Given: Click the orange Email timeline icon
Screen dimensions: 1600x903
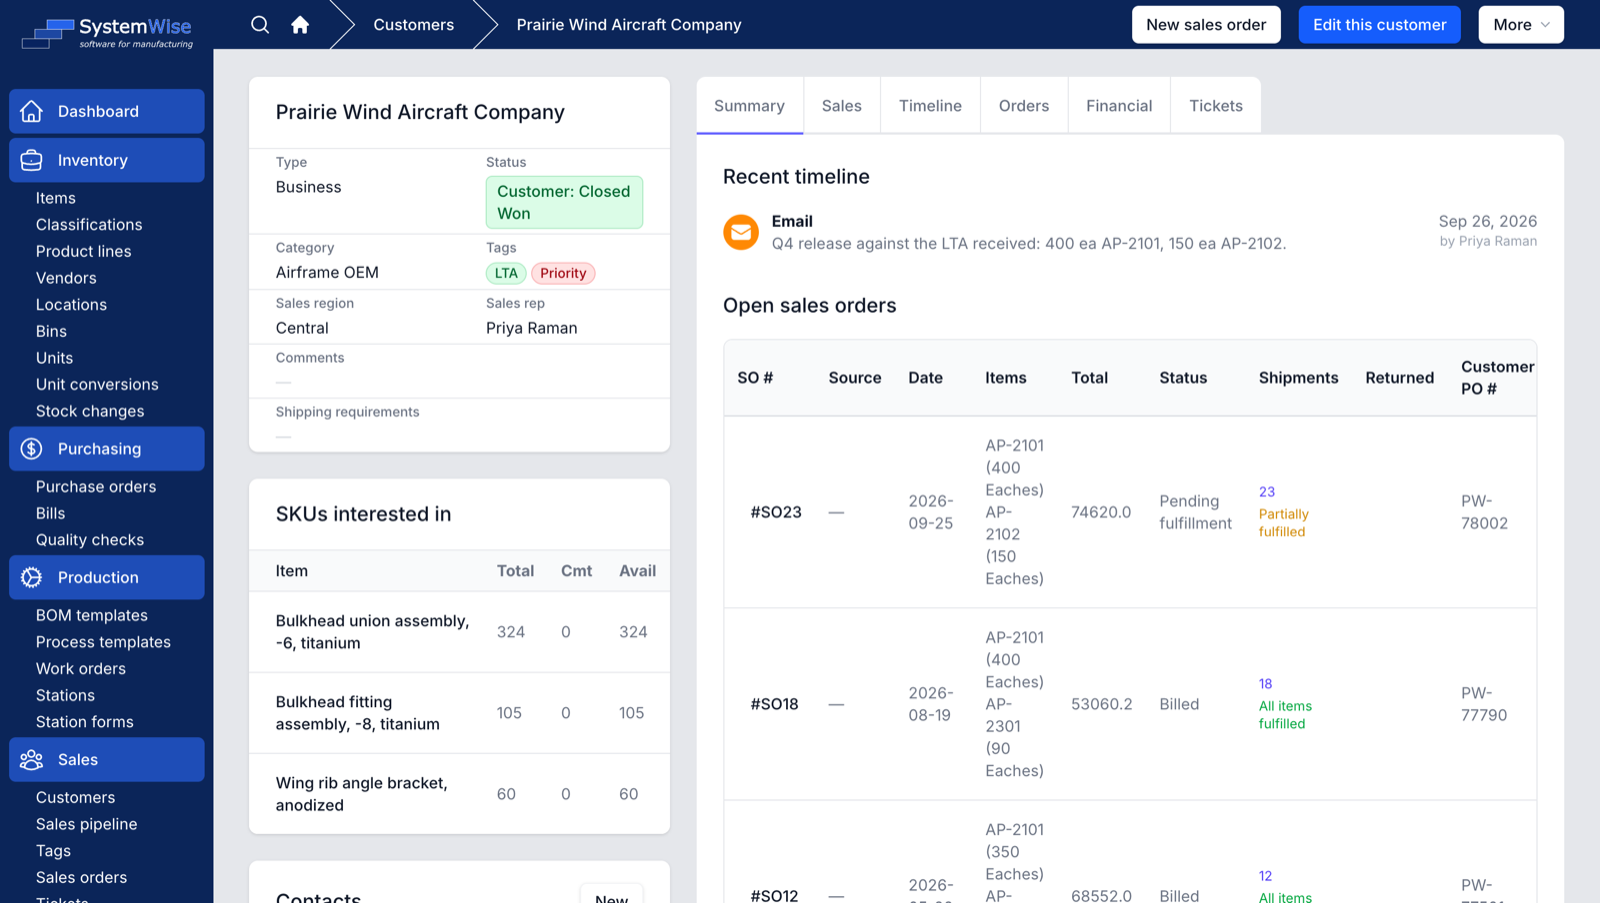Looking at the screenshot, I should pos(741,232).
